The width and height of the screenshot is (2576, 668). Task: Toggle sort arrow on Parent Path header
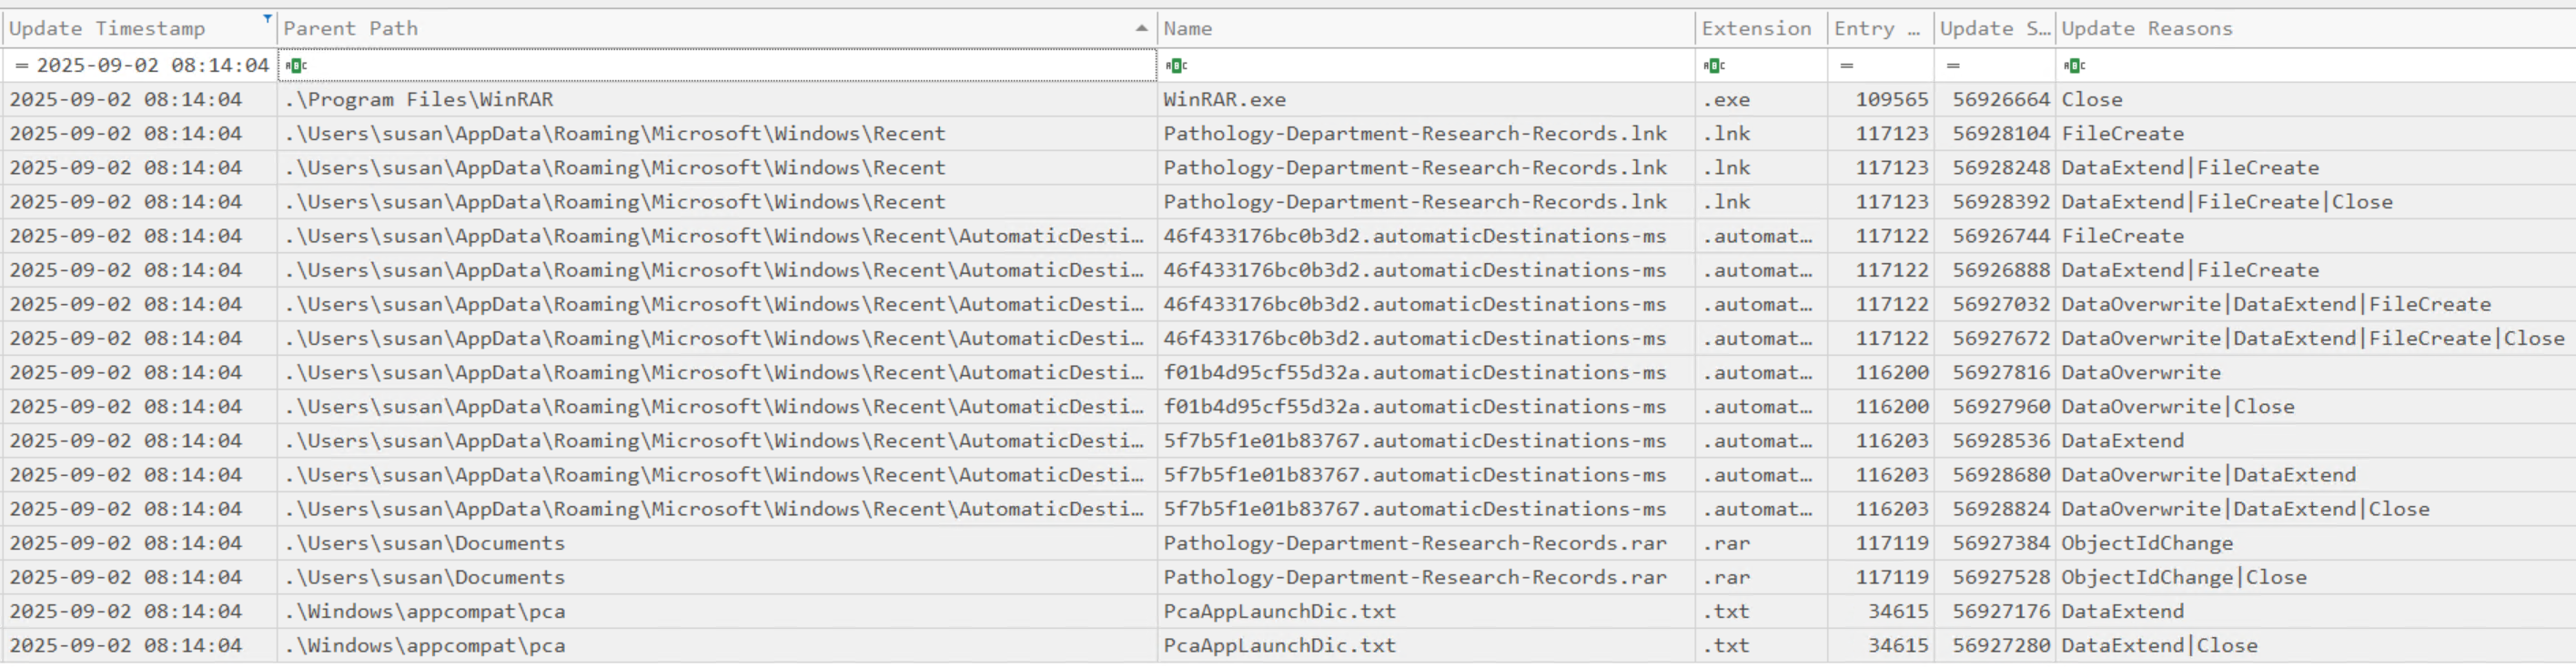1141,29
